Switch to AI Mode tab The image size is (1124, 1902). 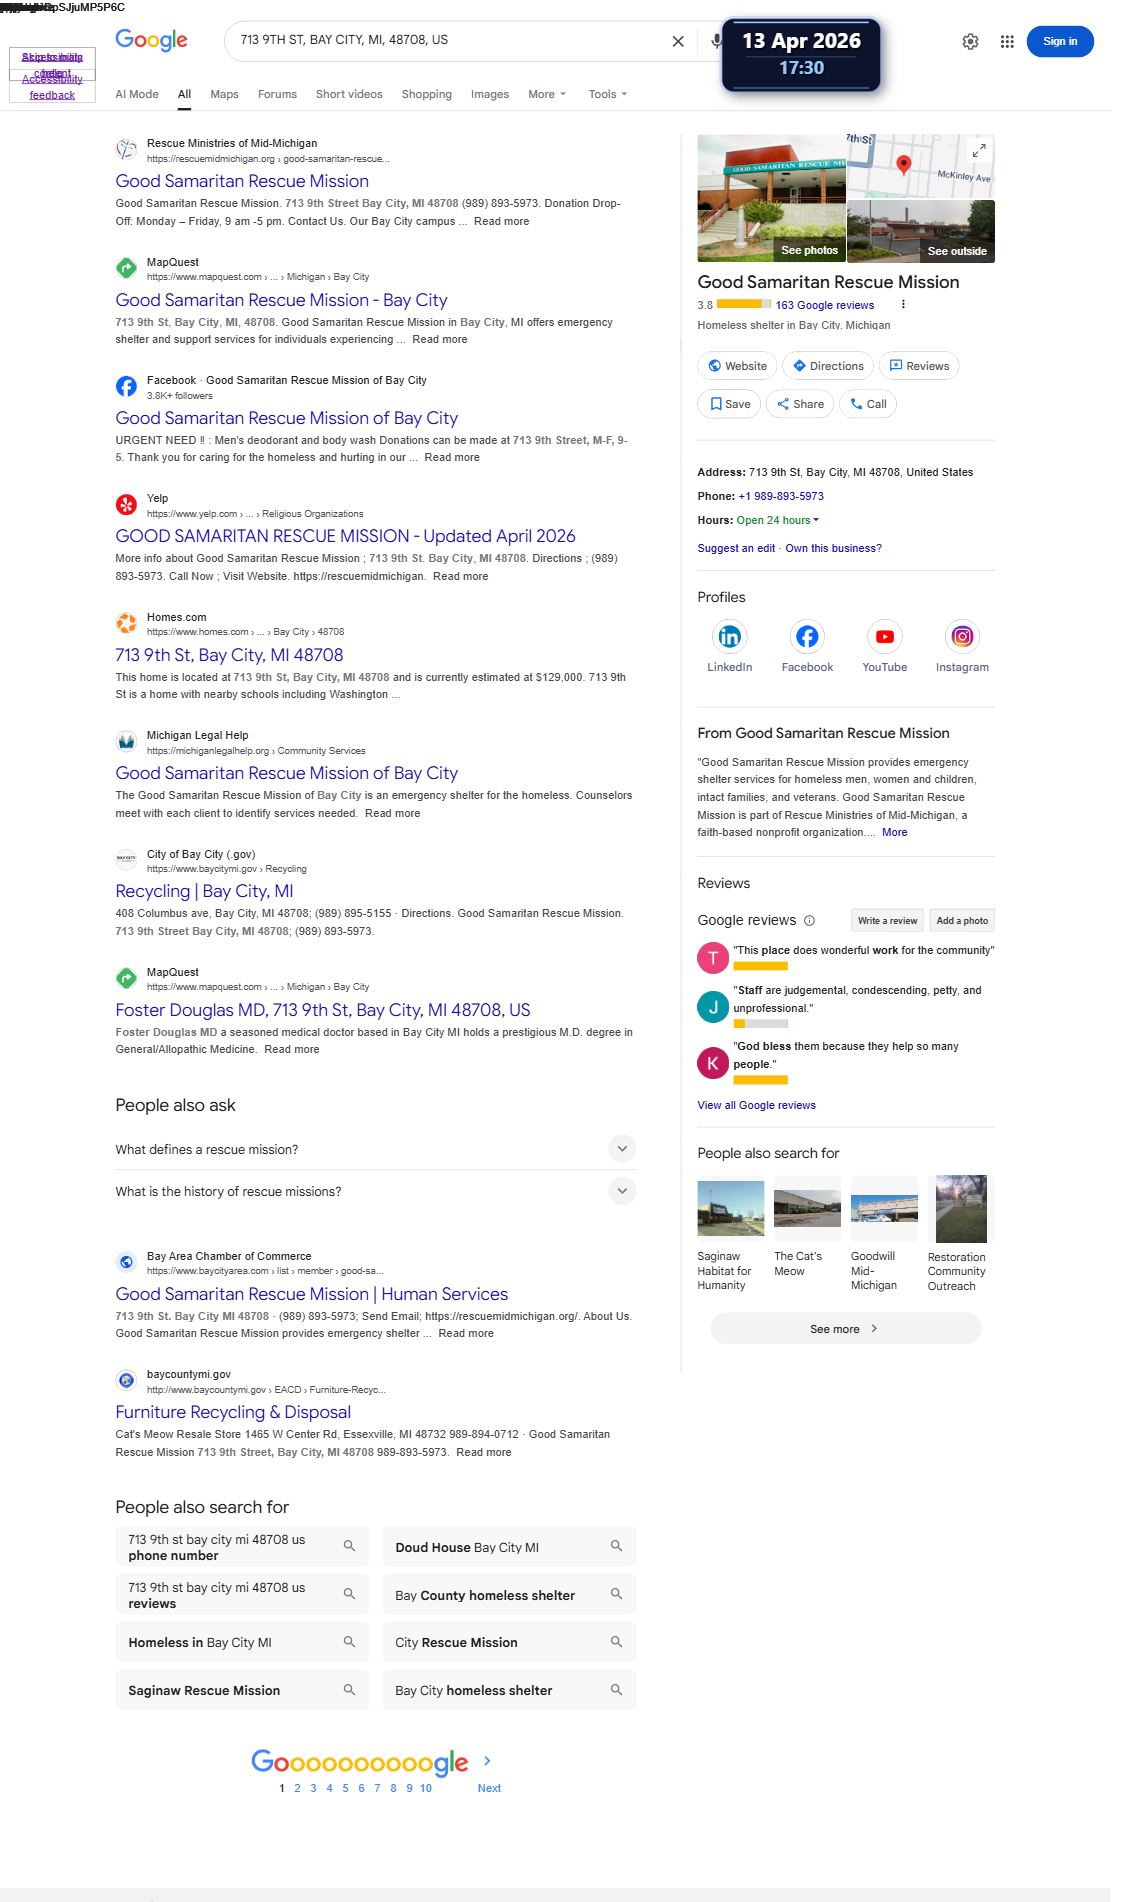137,94
